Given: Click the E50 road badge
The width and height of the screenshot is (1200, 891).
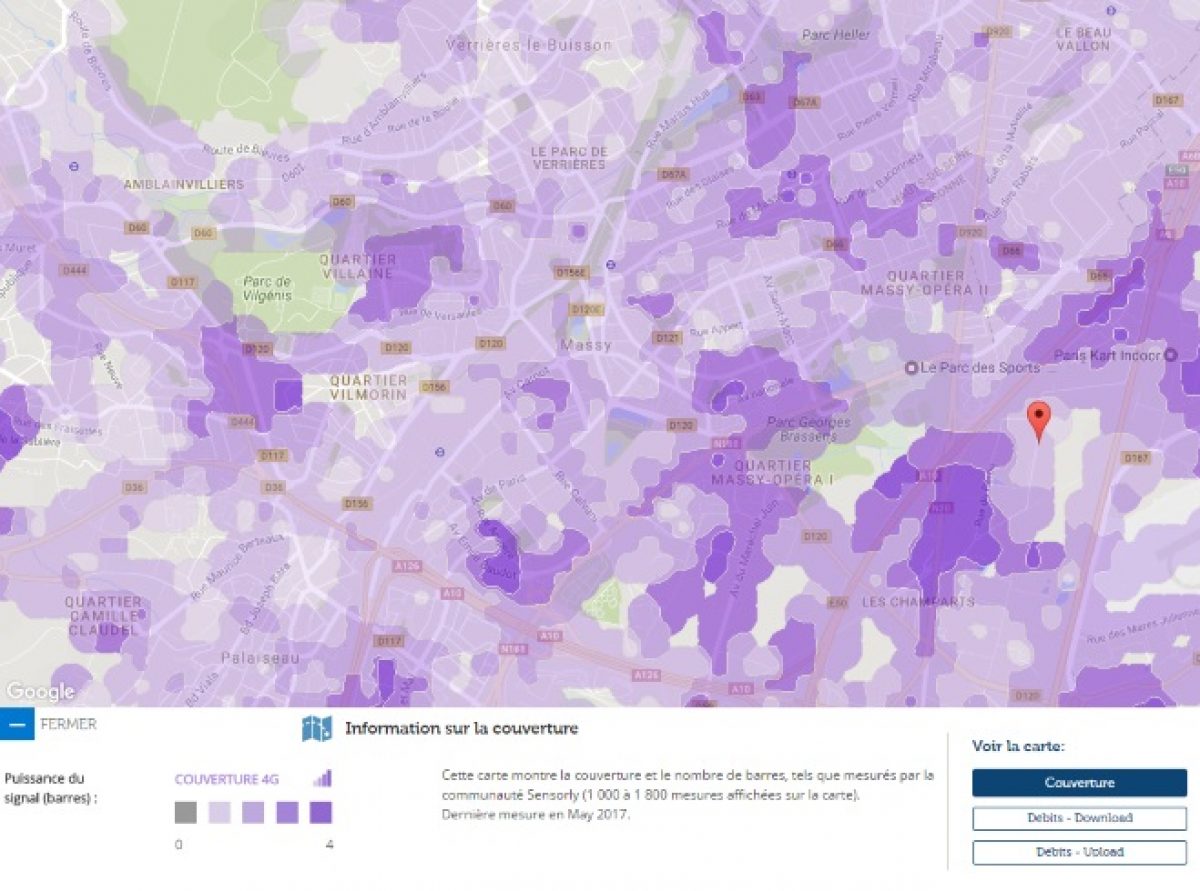Looking at the screenshot, I should [x=838, y=602].
